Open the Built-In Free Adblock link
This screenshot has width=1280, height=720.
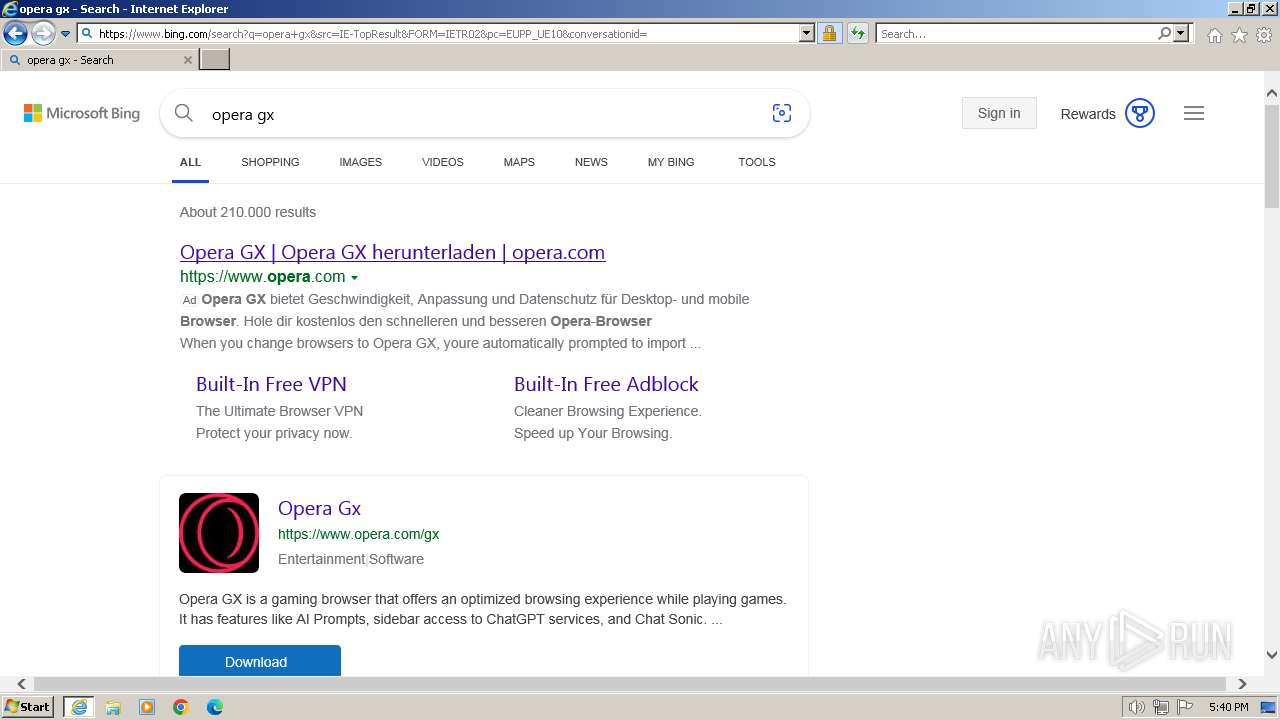[606, 384]
